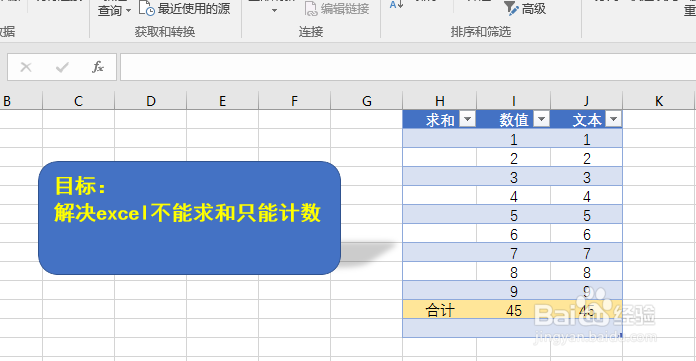Click the formula bar confirm checkmark
This screenshot has height=361, width=696.
62,67
